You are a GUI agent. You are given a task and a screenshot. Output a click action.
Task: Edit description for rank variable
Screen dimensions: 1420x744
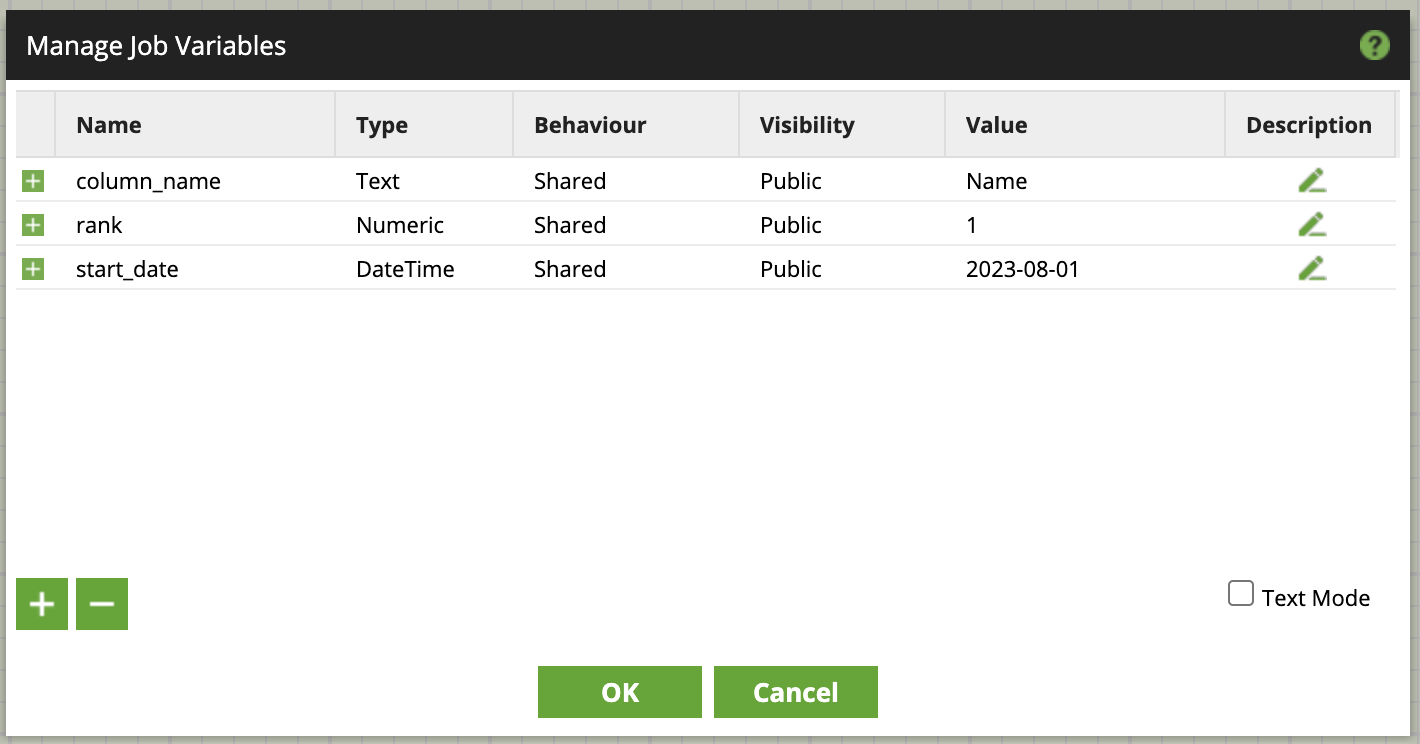1312,225
